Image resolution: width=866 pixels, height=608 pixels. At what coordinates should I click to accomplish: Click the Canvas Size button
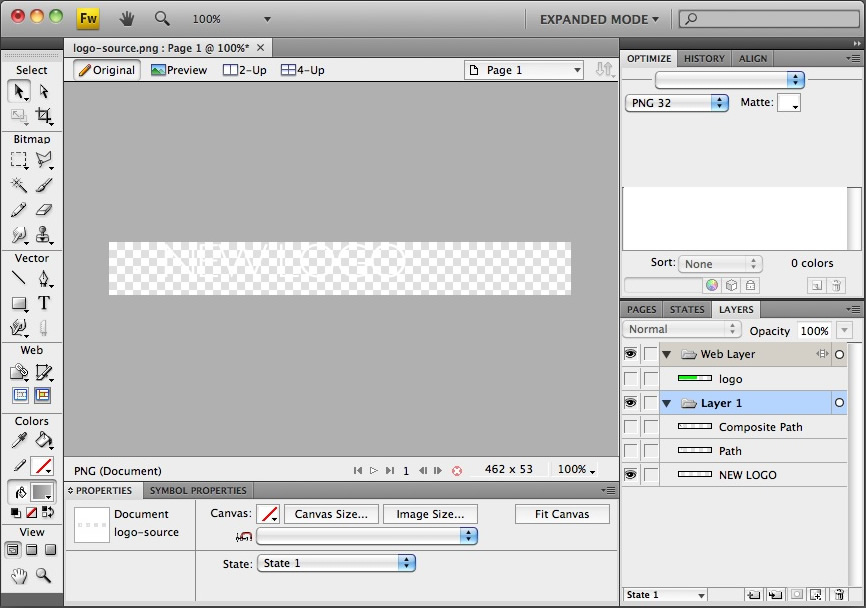click(332, 514)
